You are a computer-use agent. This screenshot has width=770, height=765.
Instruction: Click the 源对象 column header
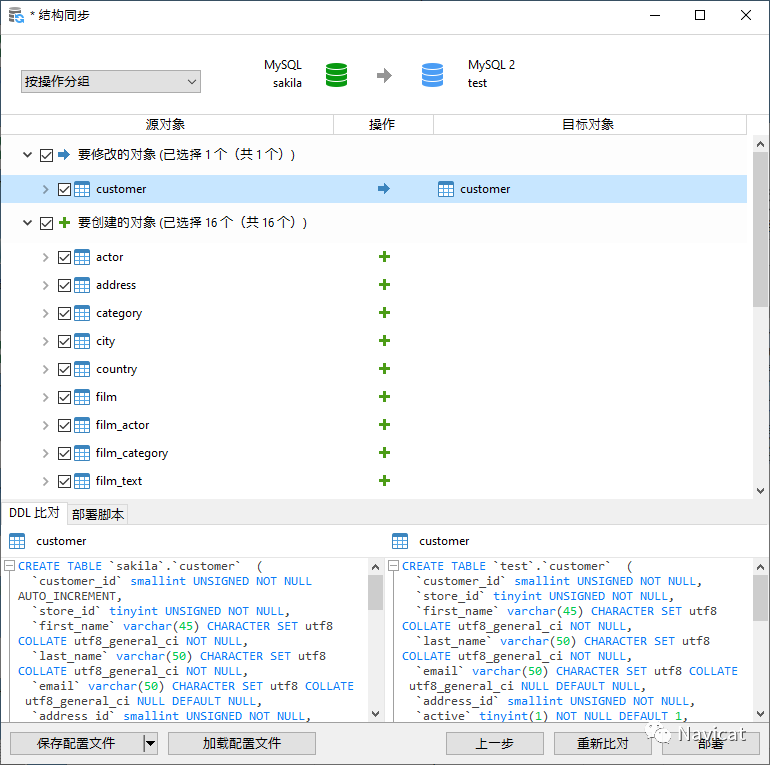click(166, 124)
